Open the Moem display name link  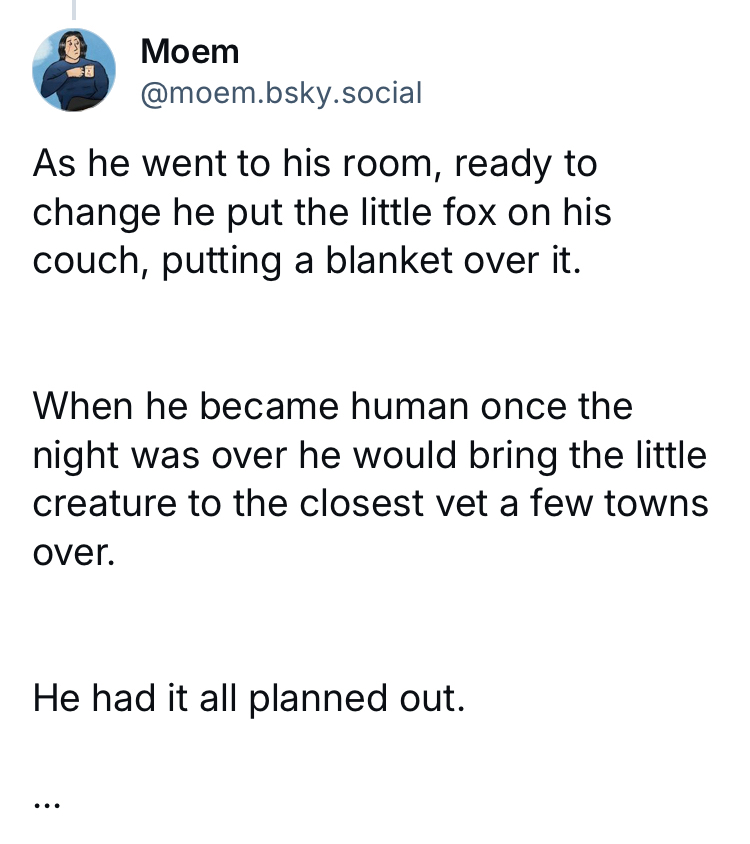[x=190, y=50]
